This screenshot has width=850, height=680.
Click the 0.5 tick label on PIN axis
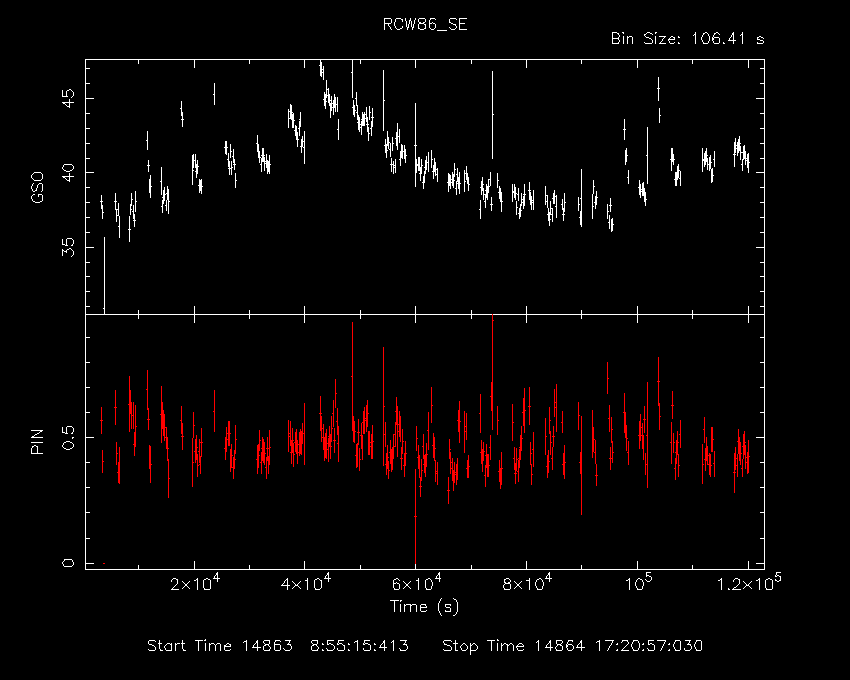pos(68,437)
